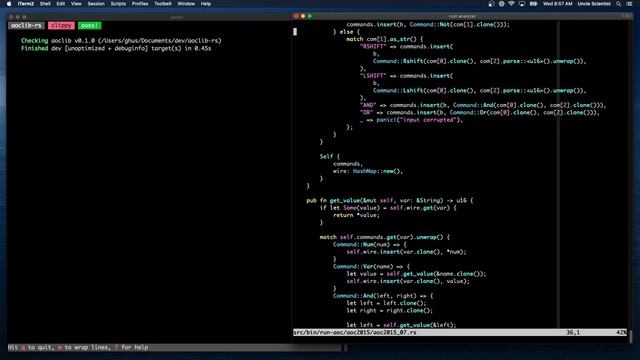Click the Wi-Fi status icon

(x=511, y=4)
